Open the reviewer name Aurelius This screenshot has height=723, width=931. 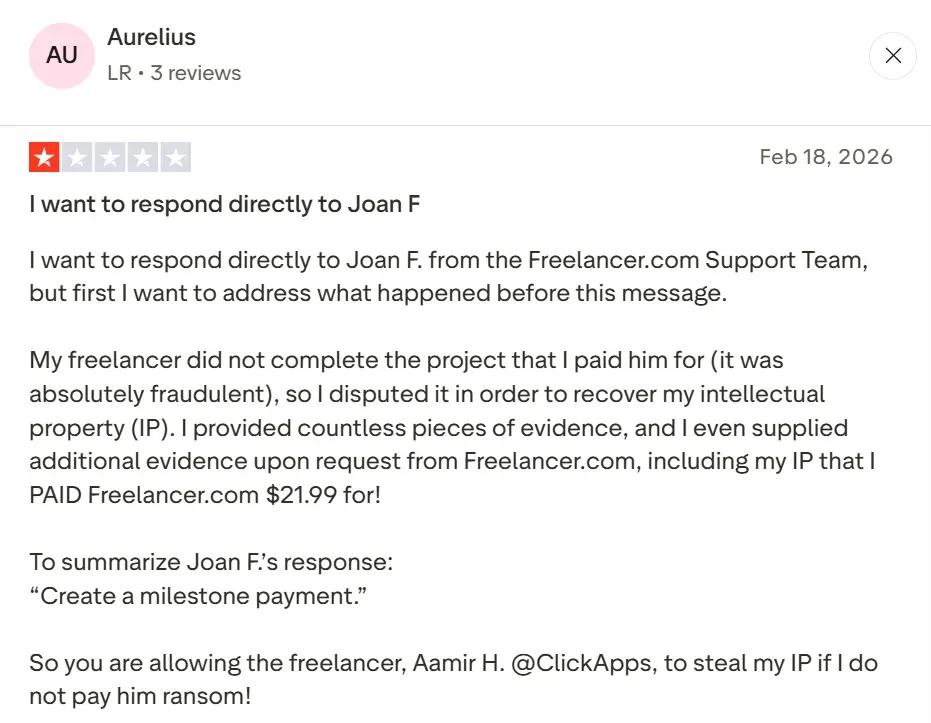coord(151,37)
